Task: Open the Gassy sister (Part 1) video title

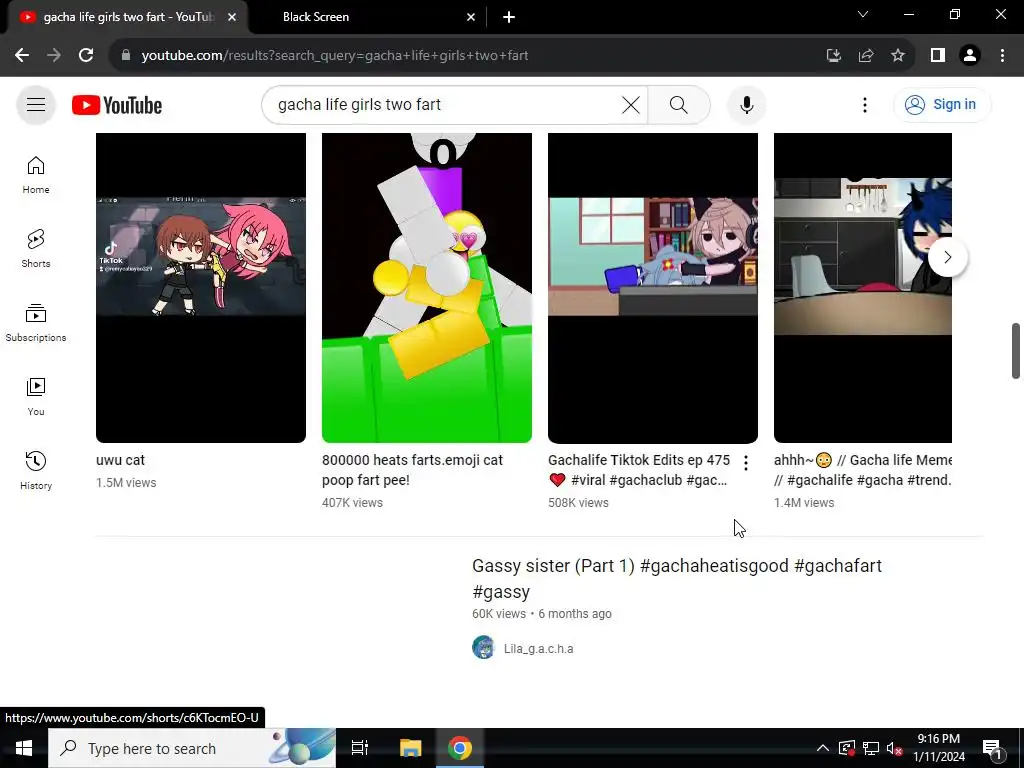Action: pos(677,579)
